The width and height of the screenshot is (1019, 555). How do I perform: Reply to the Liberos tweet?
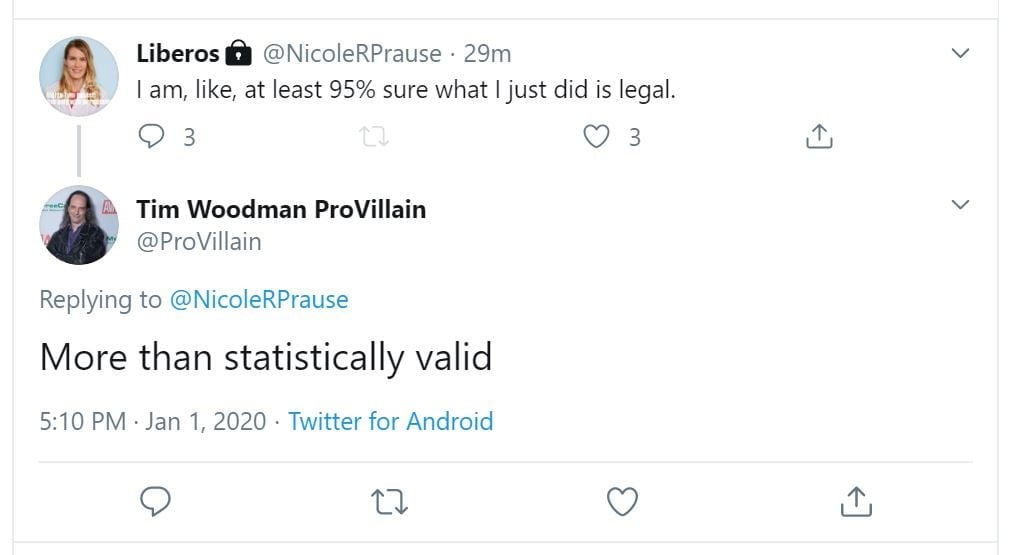point(152,137)
